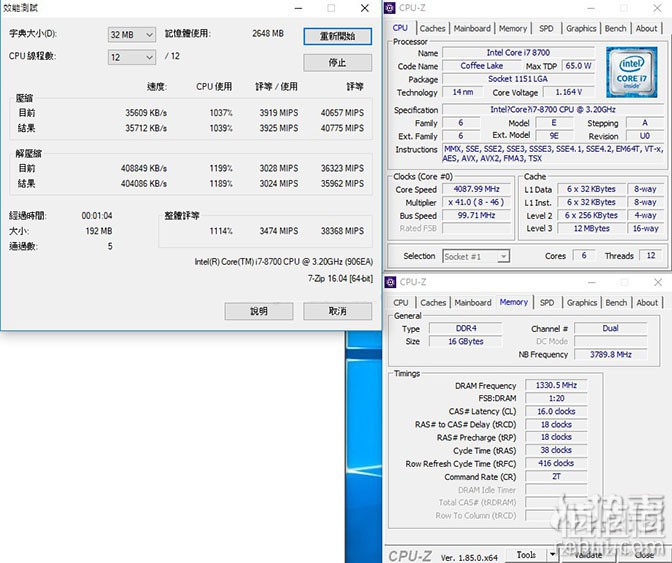Minimize the lower CPU-Z window

(592, 282)
